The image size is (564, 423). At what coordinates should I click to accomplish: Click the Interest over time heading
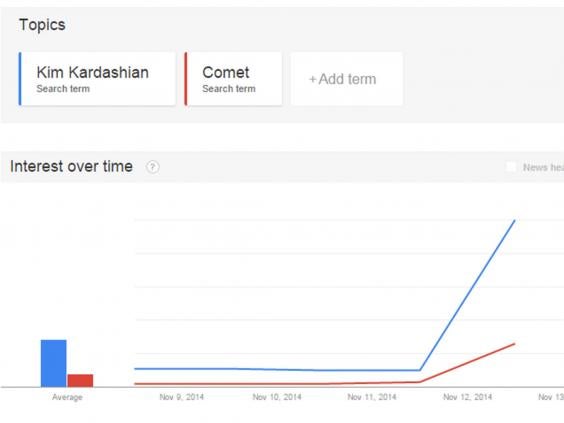[72, 167]
